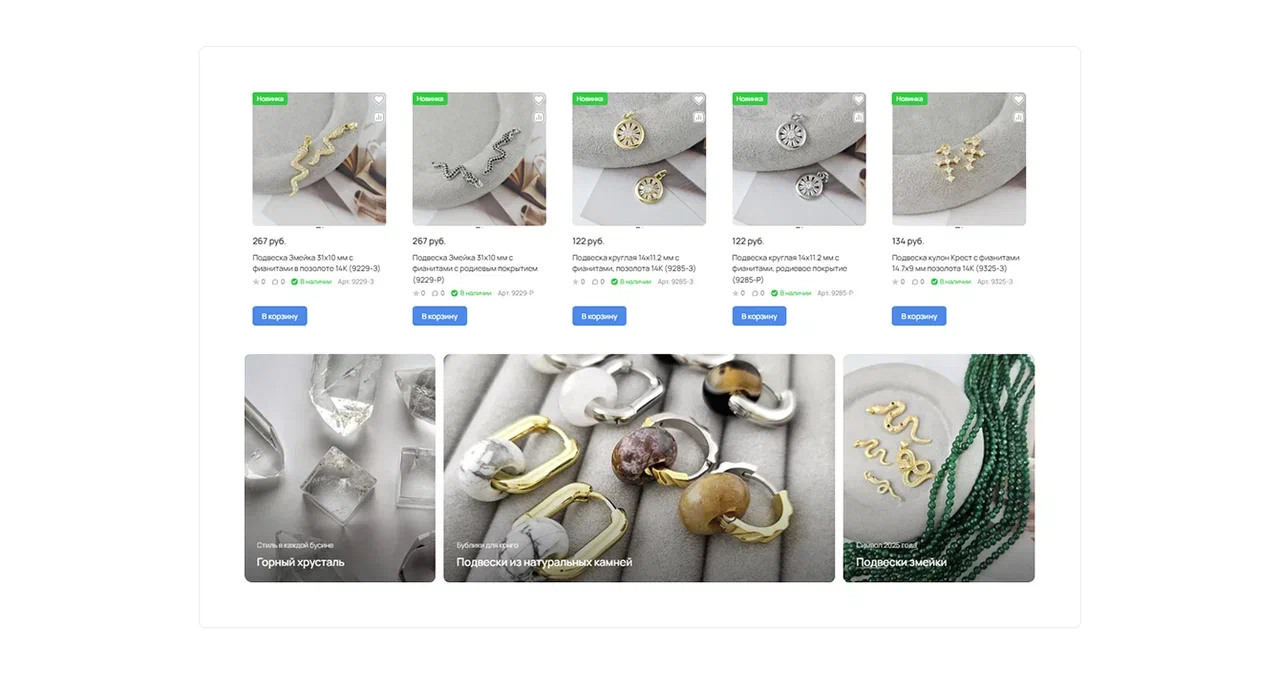Click compare icon on silver round pendant
Image resolution: width=1280 pixels, height=674 pixels.
tap(859, 117)
